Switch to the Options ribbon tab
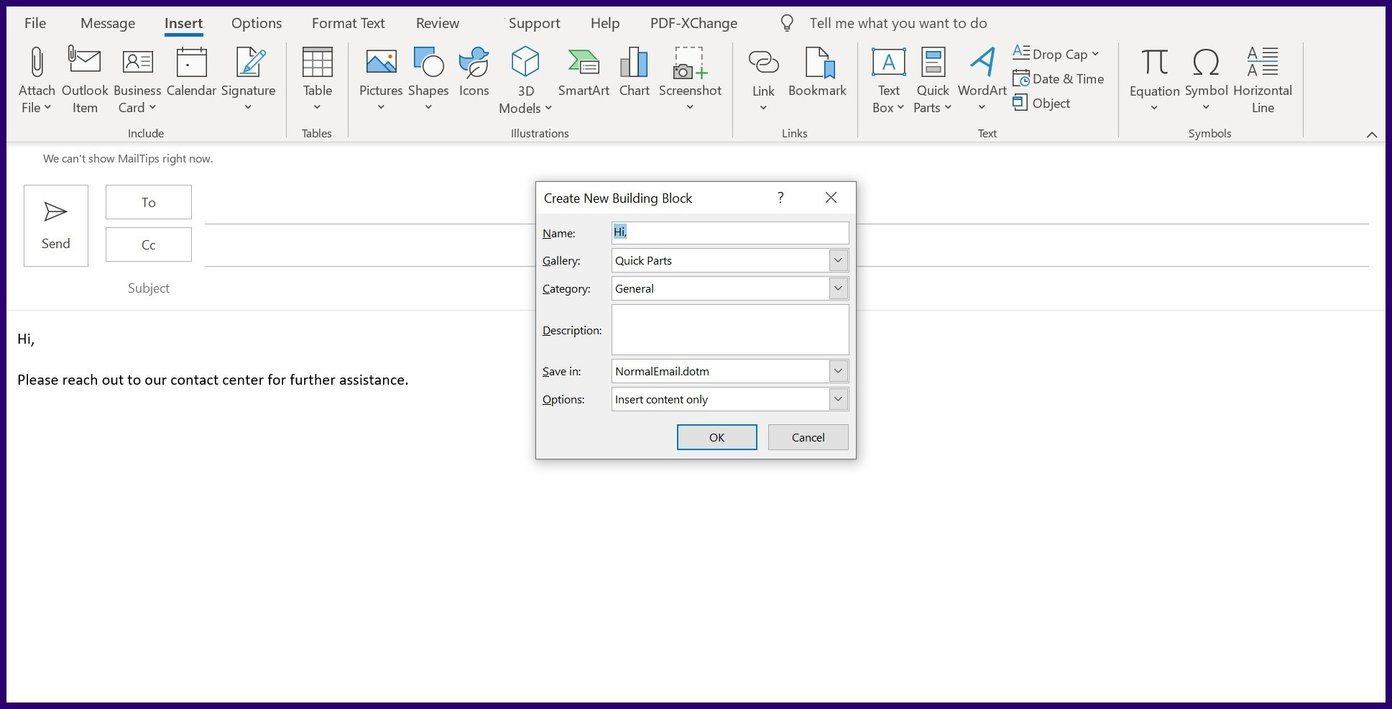This screenshot has height=709, width=1392. (256, 23)
